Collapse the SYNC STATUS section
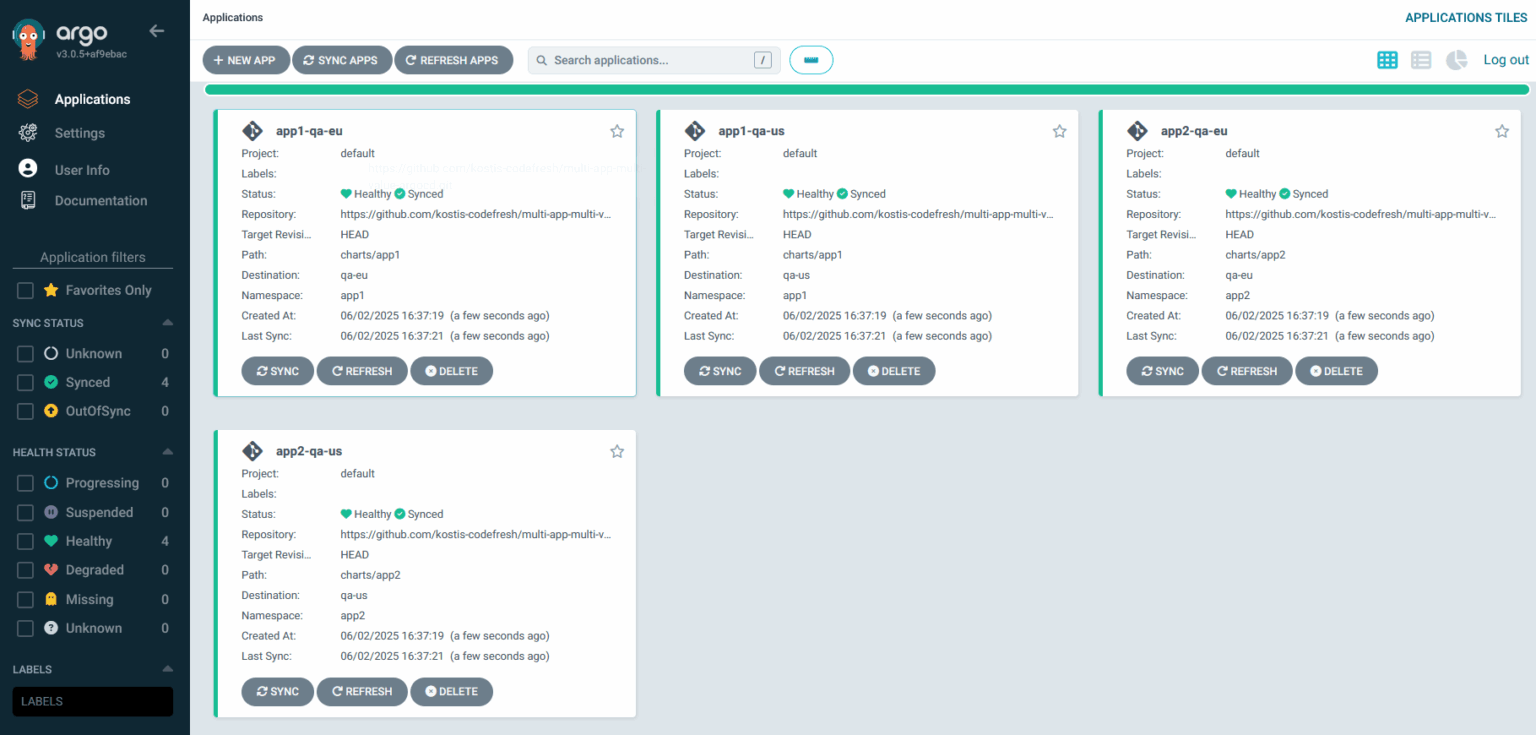This screenshot has width=1536, height=735. click(x=167, y=322)
